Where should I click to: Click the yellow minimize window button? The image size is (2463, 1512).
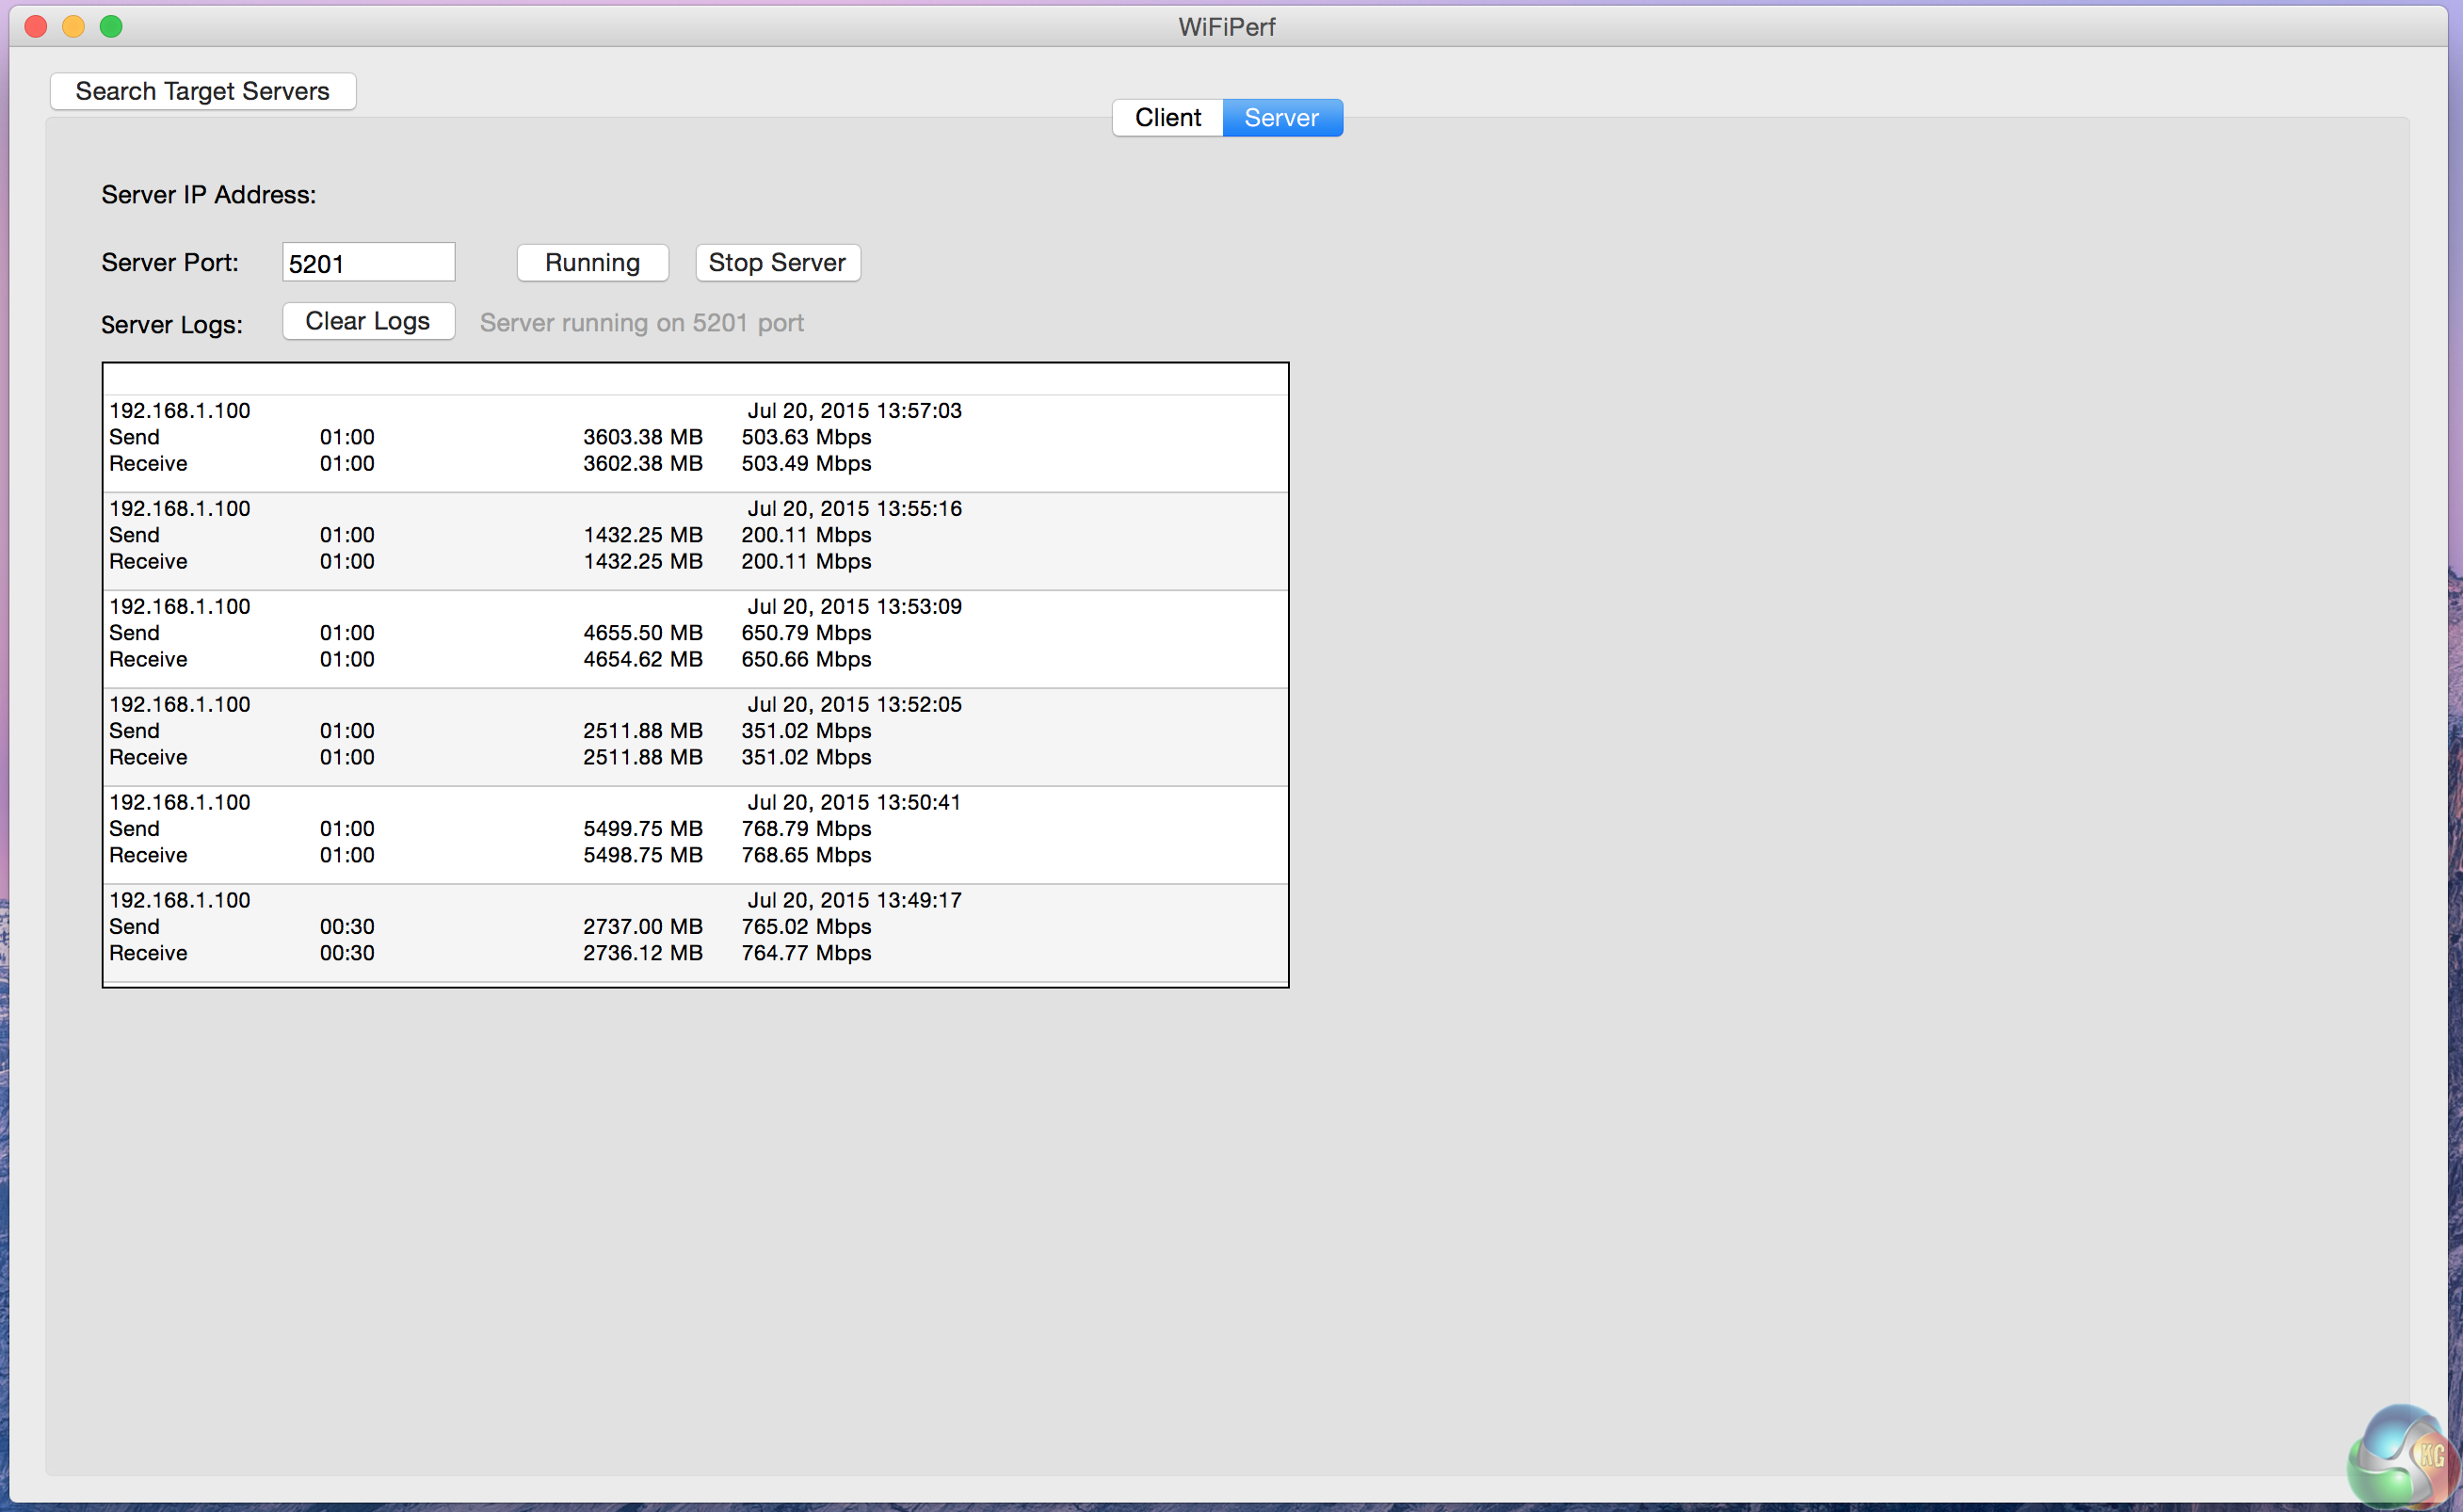[74, 27]
